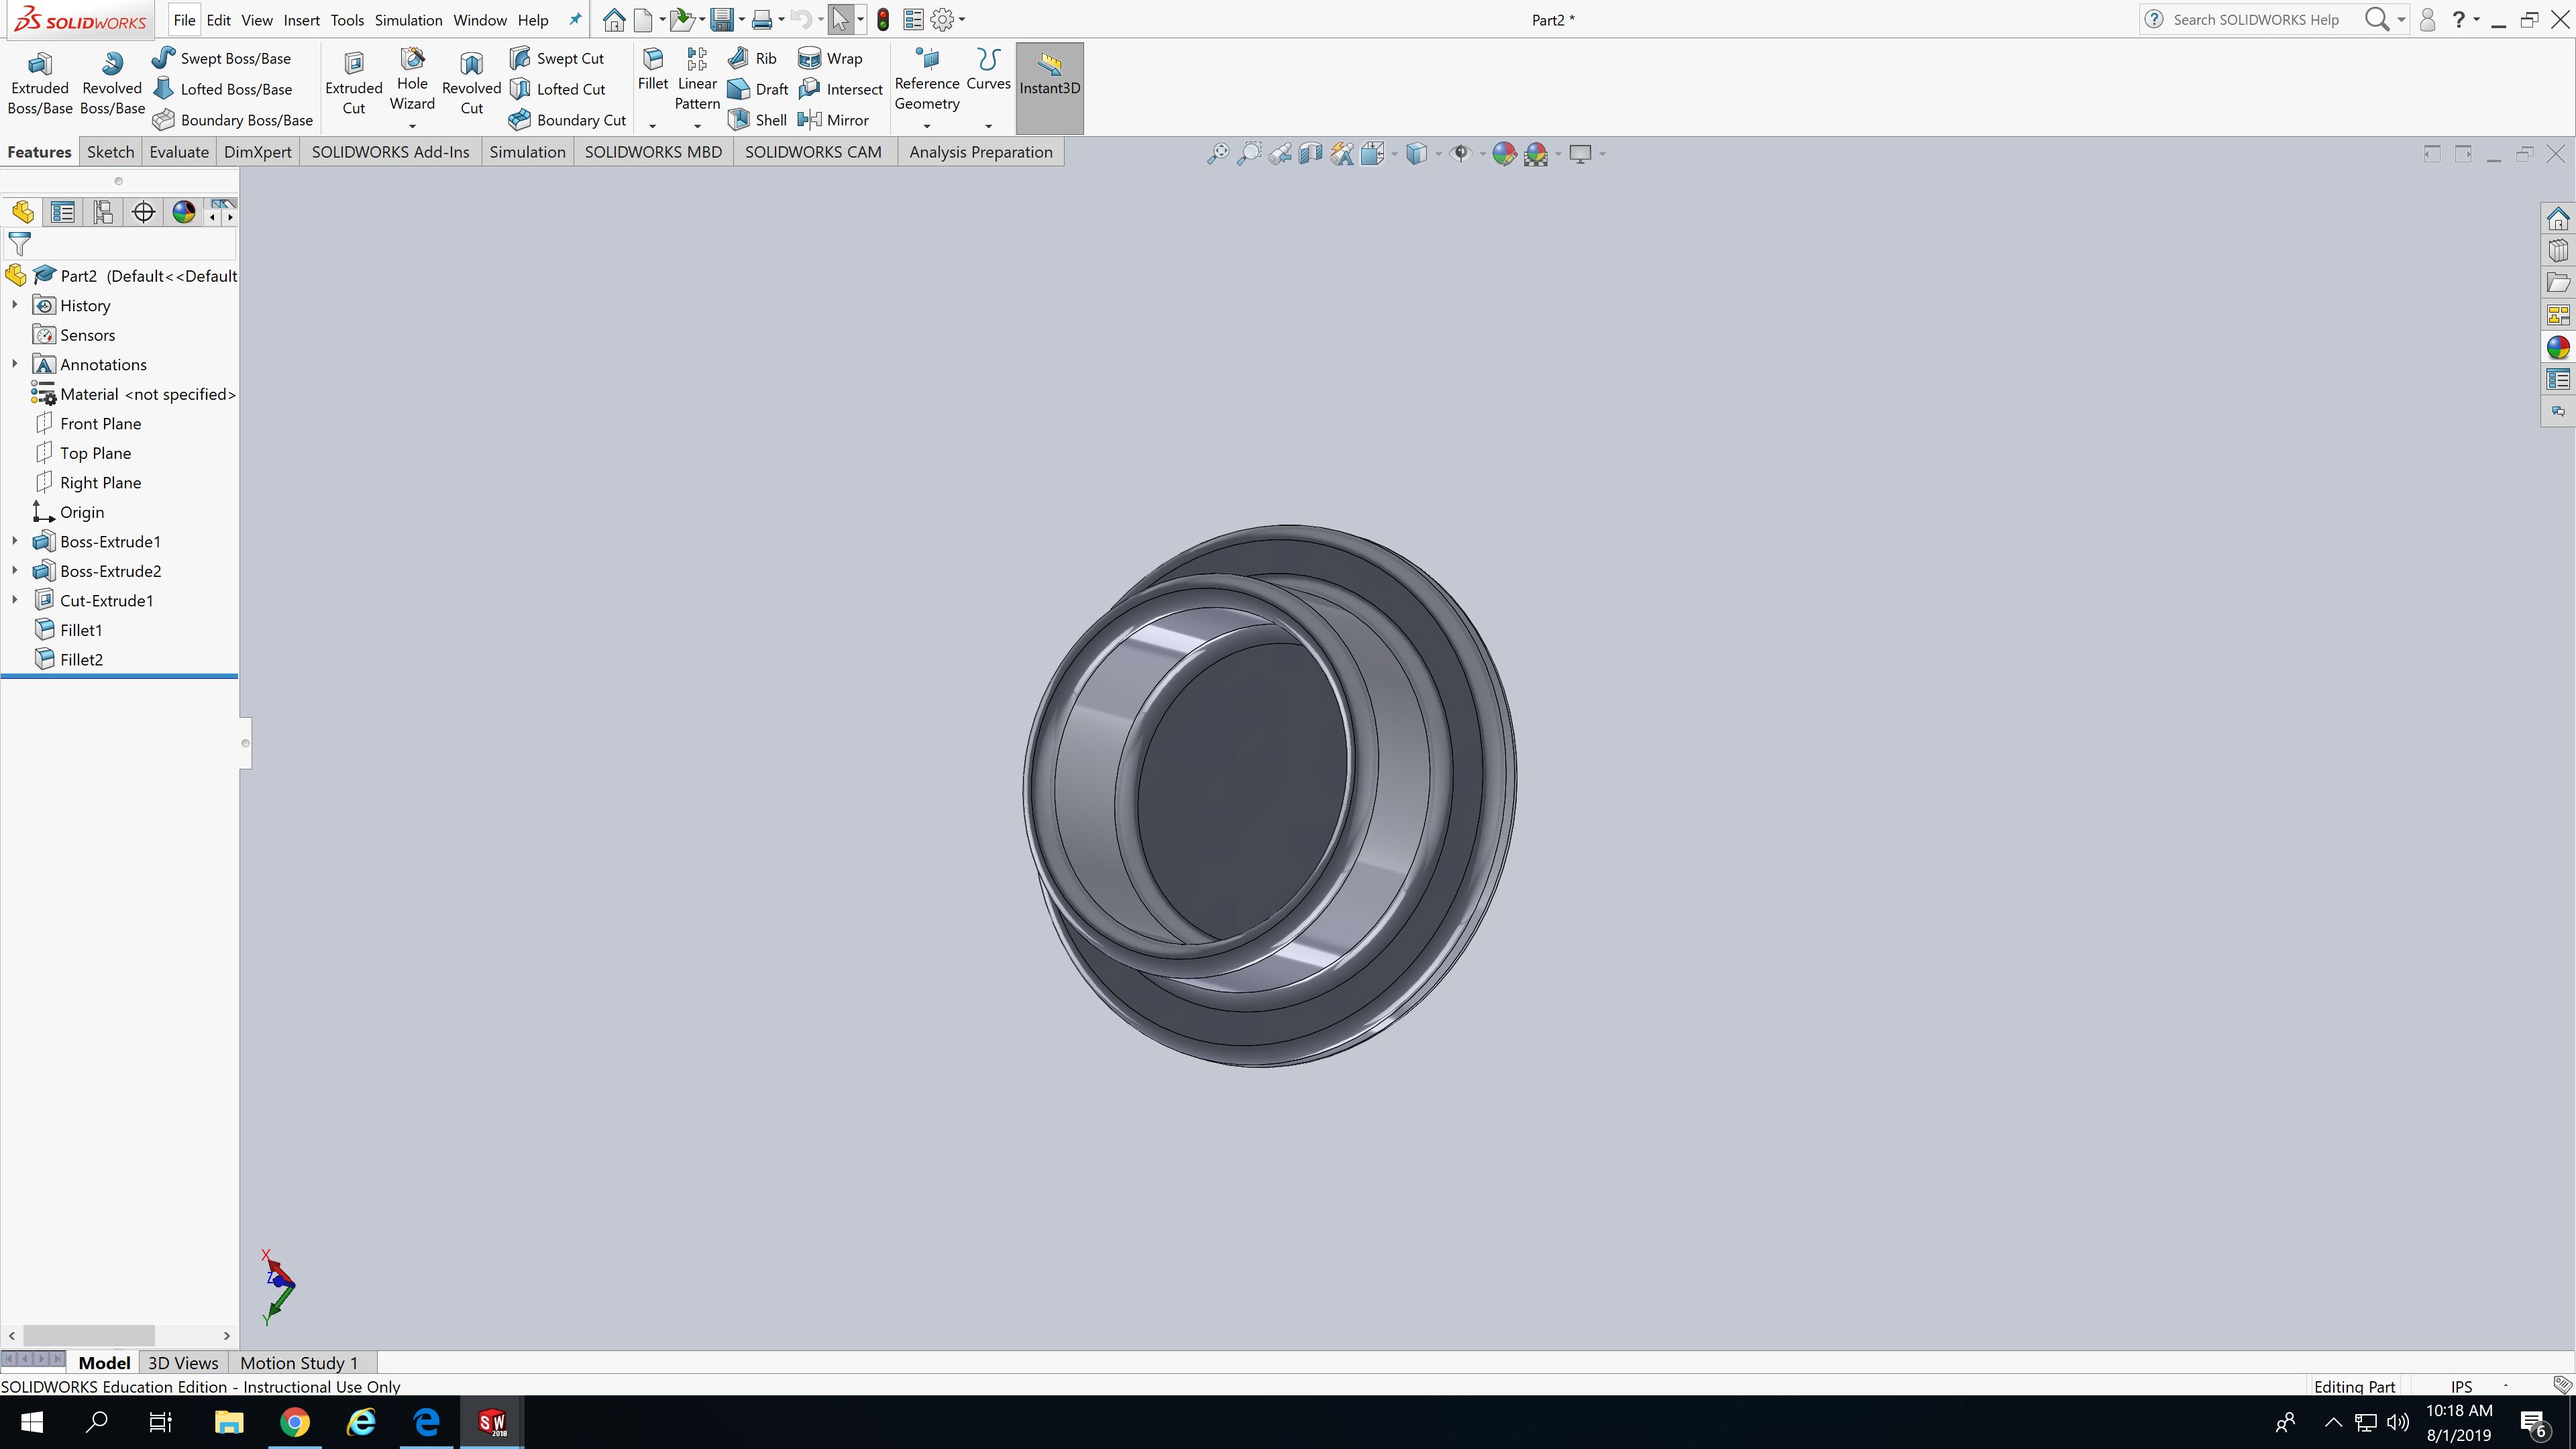Open the DisplayManager appearance sphere tab
The height and width of the screenshot is (1449, 2576).
[183, 212]
